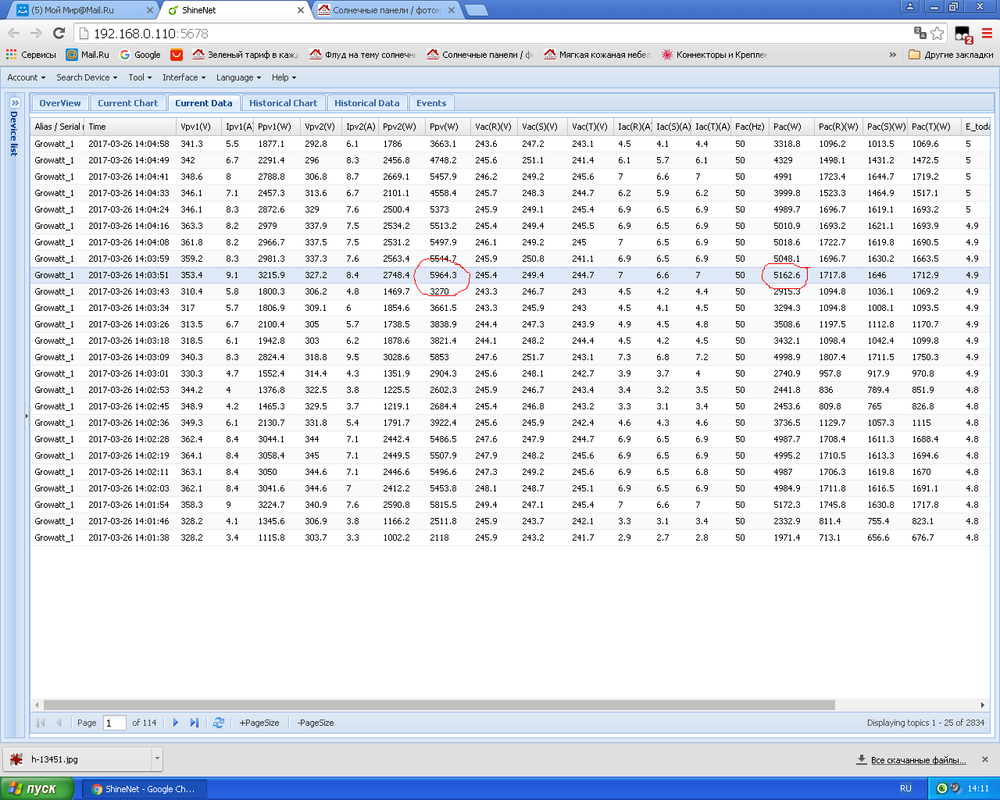Bookmark this page with the star icon
1000x800 pixels.
pos(937,33)
